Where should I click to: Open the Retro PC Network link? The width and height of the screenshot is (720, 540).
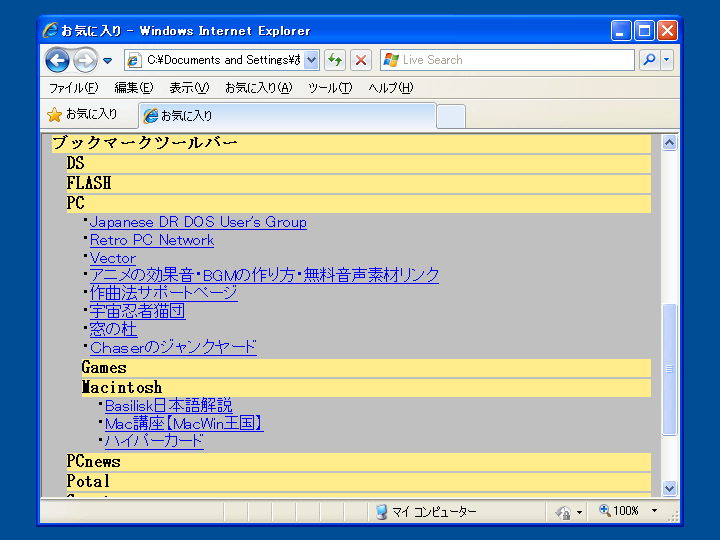click(x=152, y=240)
